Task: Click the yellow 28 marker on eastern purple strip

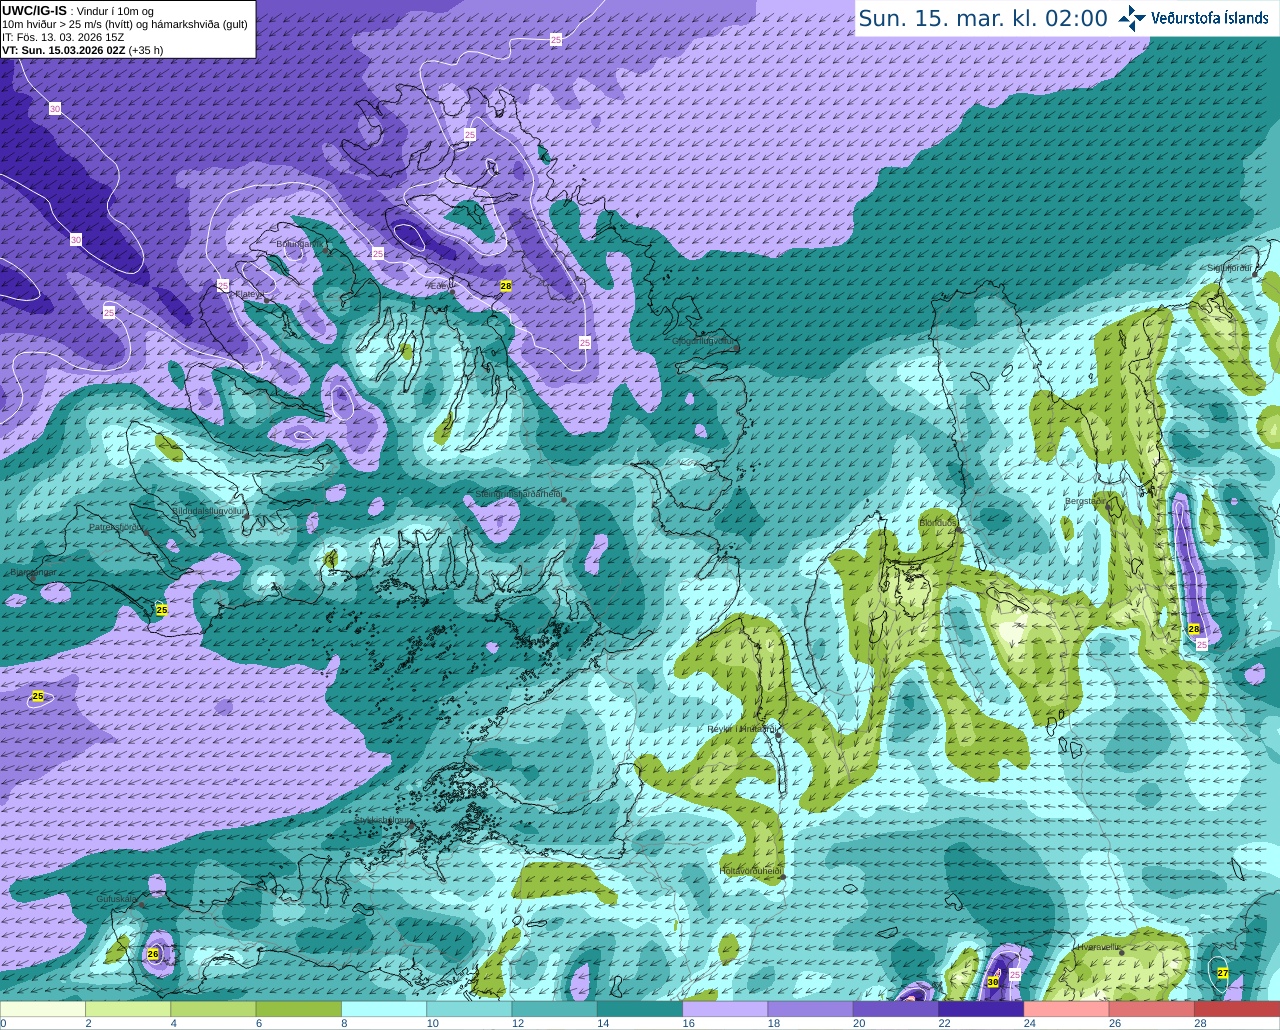Action: click(x=1194, y=629)
